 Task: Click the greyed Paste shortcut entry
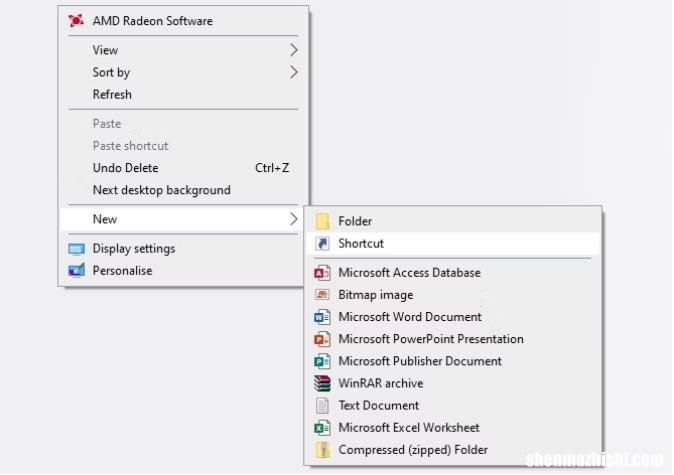[x=183, y=146]
